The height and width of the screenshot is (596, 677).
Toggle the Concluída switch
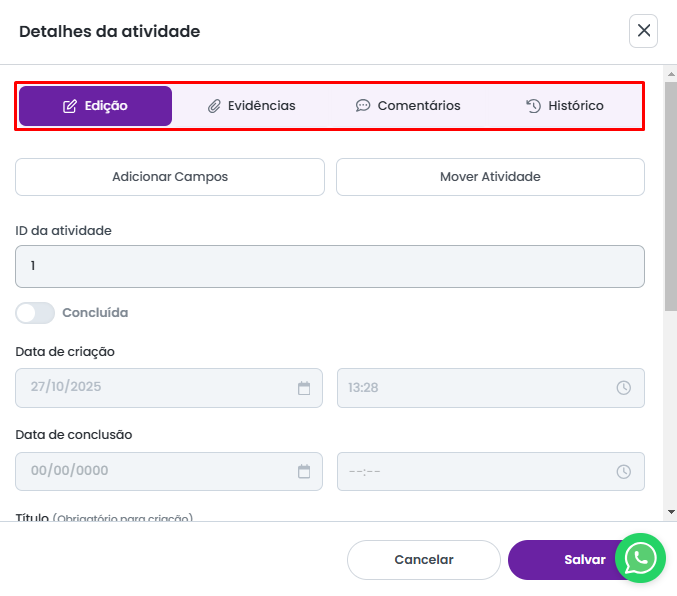click(35, 313)
